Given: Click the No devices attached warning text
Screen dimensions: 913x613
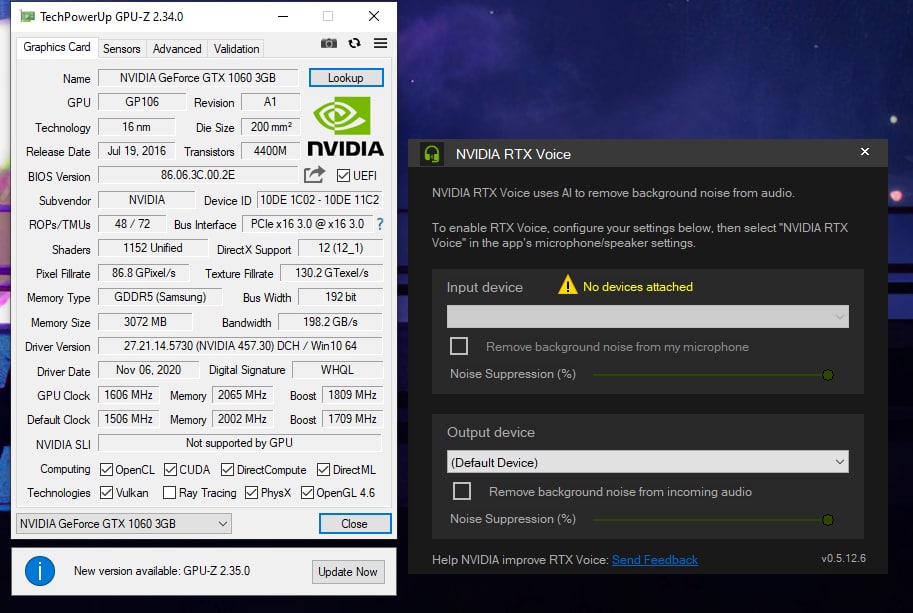Looking at the screenshot, I should pos(638,286).
